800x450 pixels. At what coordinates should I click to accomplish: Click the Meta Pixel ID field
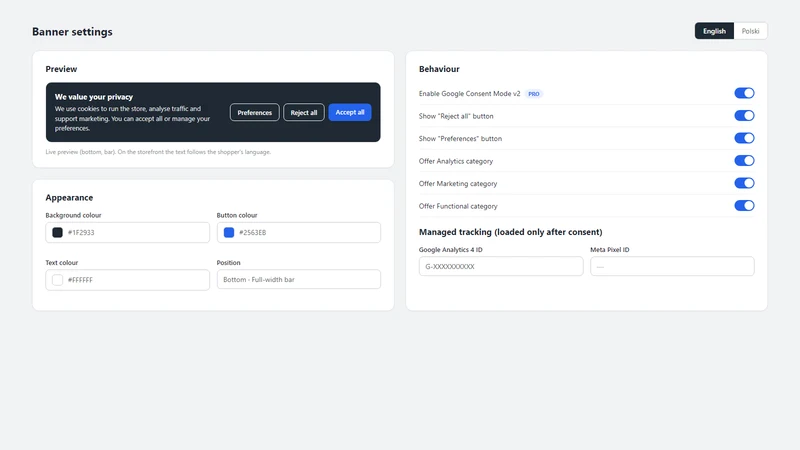(672, 266)
